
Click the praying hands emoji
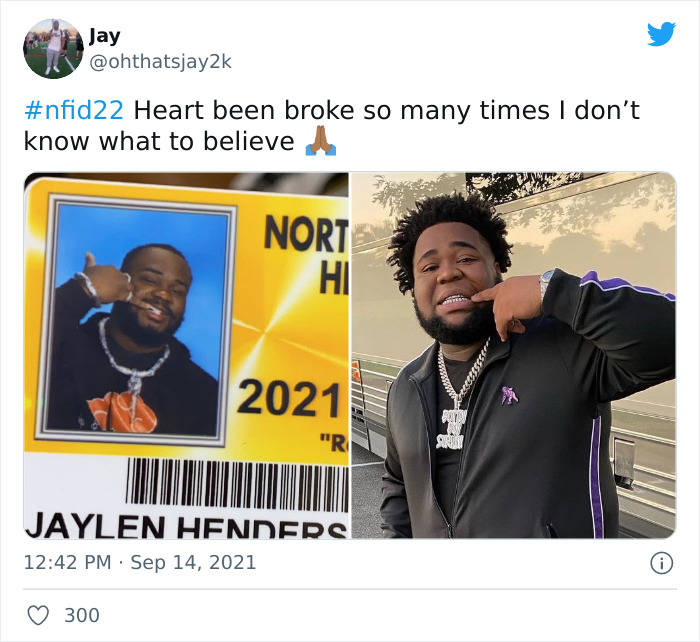pos(321,141)
